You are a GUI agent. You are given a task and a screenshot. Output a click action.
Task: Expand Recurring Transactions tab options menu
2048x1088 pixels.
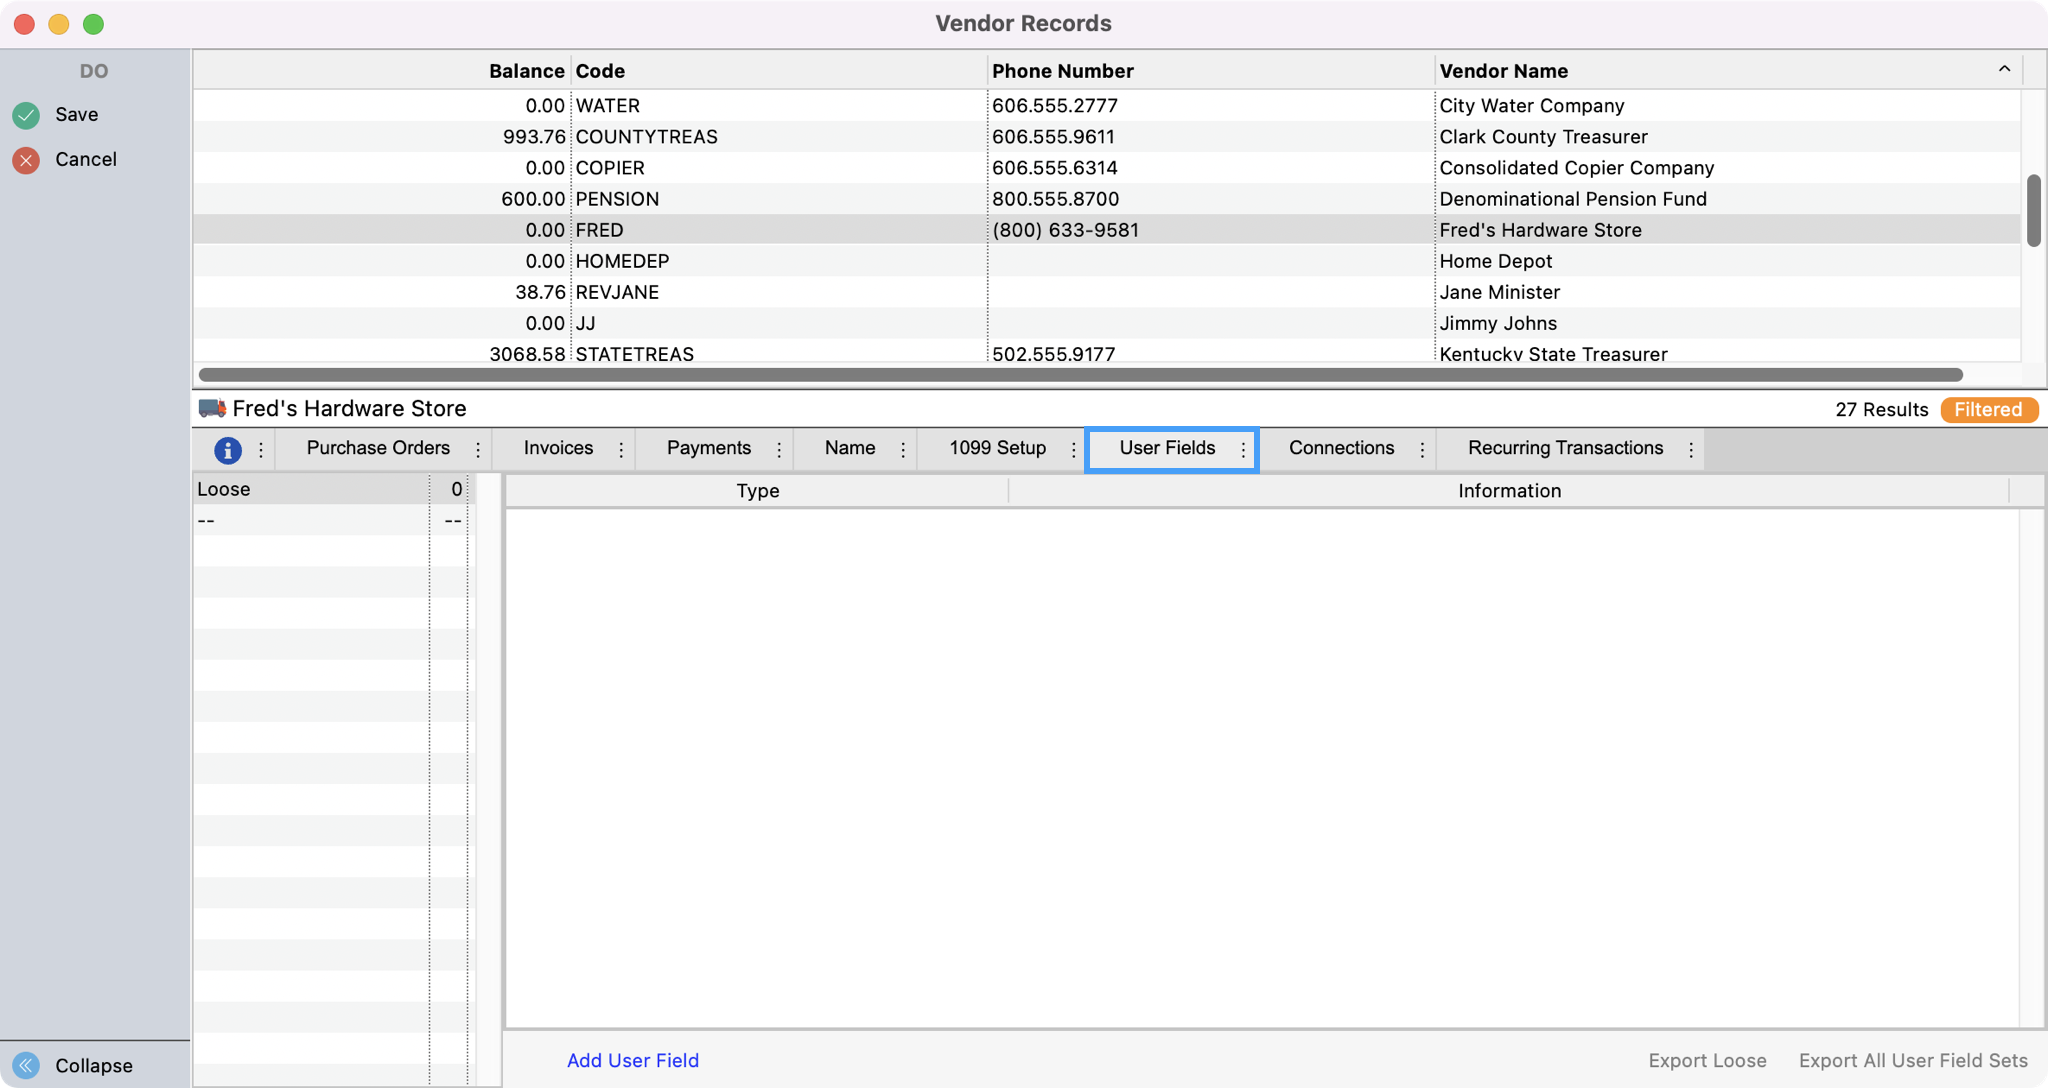click(1691, 450)
